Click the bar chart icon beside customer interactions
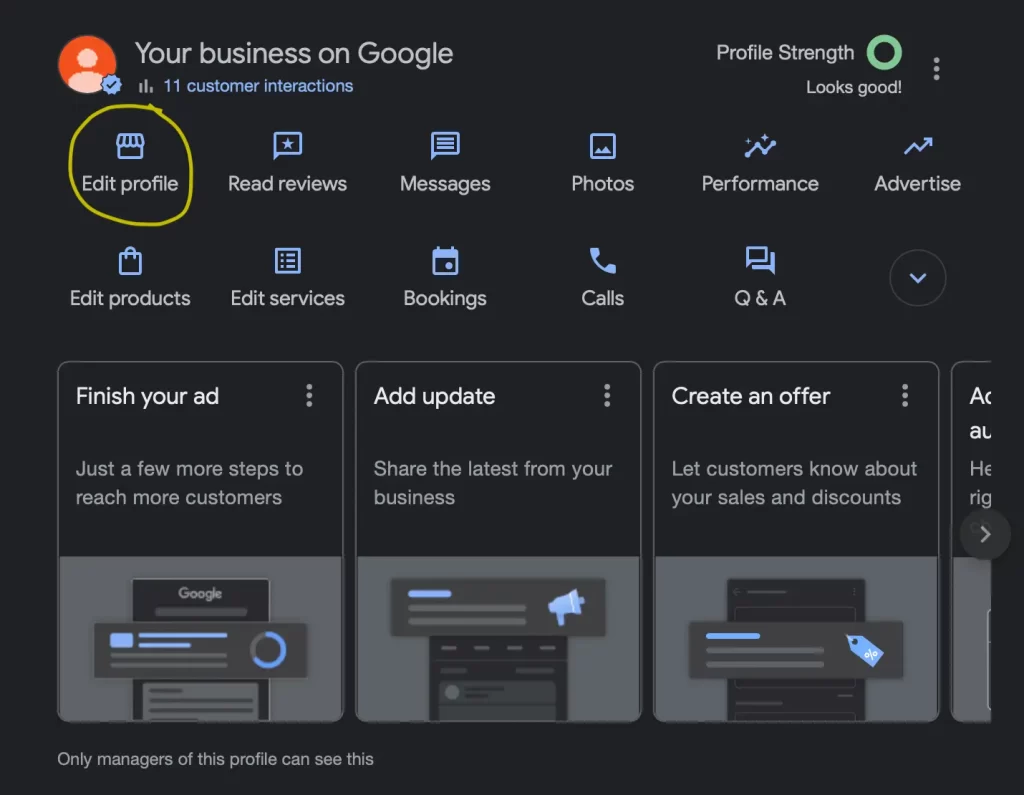Viewport: 1024px width, 795px height. [x=146, y=86]
